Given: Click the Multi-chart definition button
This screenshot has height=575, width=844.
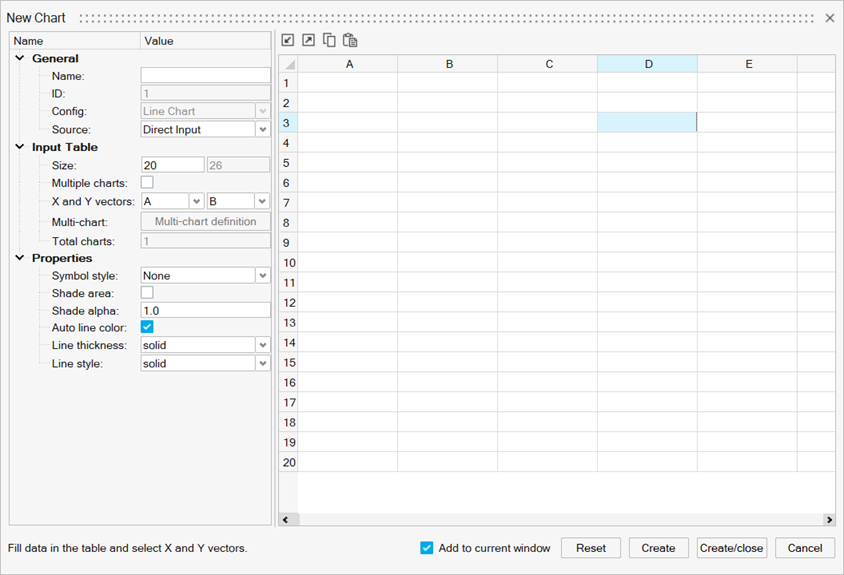Looking at the screenshot, I should tap(206, 221).
